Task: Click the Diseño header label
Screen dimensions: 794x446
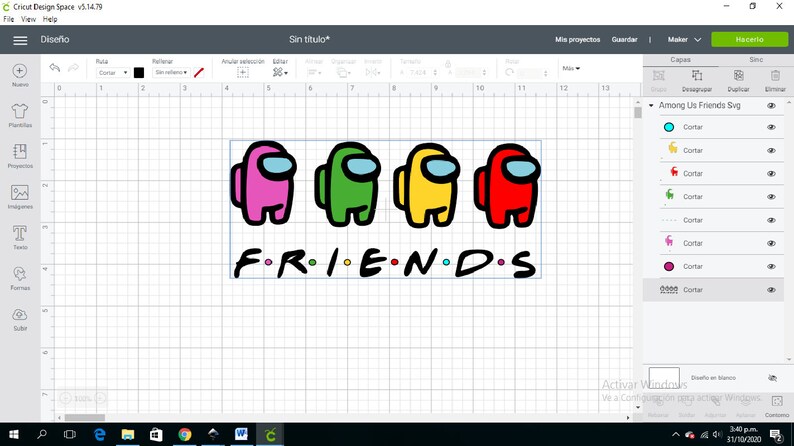Action: 55,39
